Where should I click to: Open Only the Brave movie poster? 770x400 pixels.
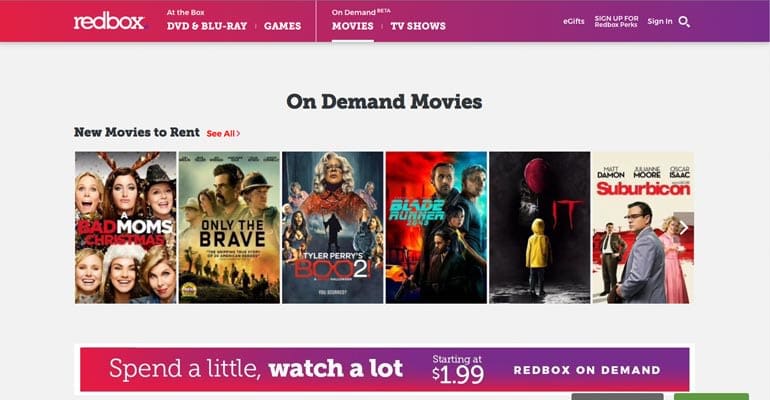point(229,227)
